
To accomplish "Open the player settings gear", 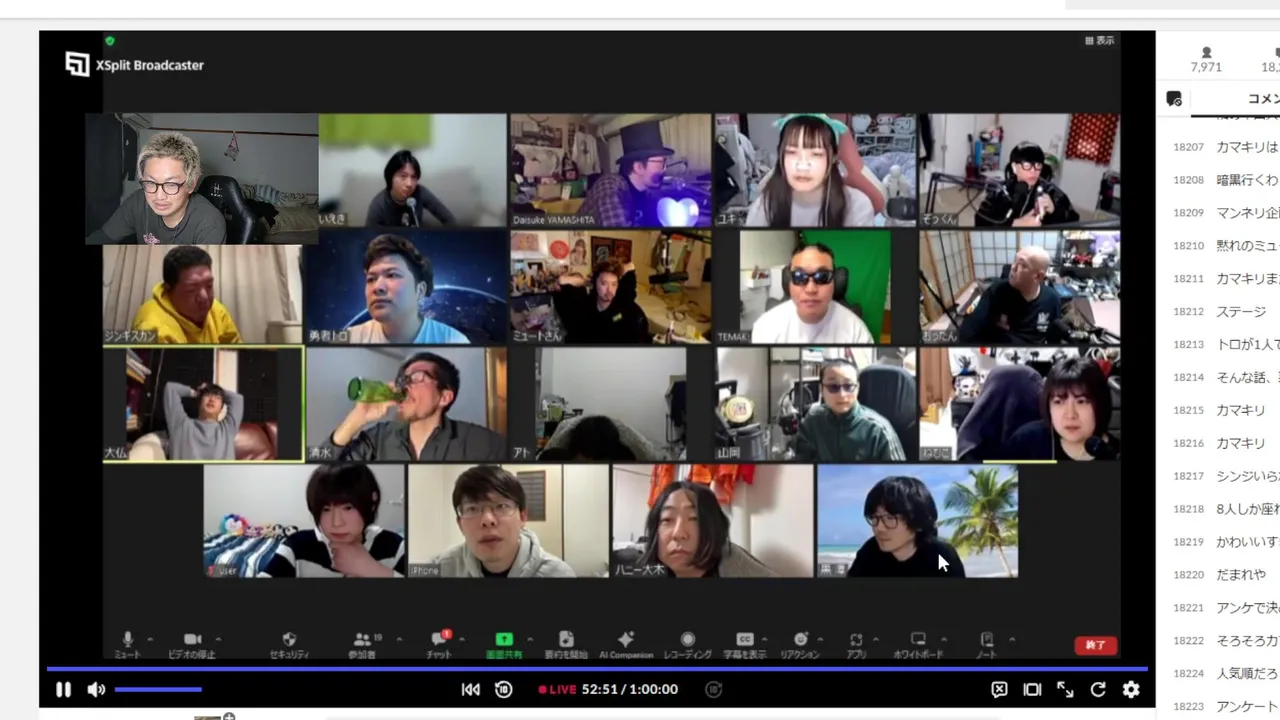I will [1131, 689].
